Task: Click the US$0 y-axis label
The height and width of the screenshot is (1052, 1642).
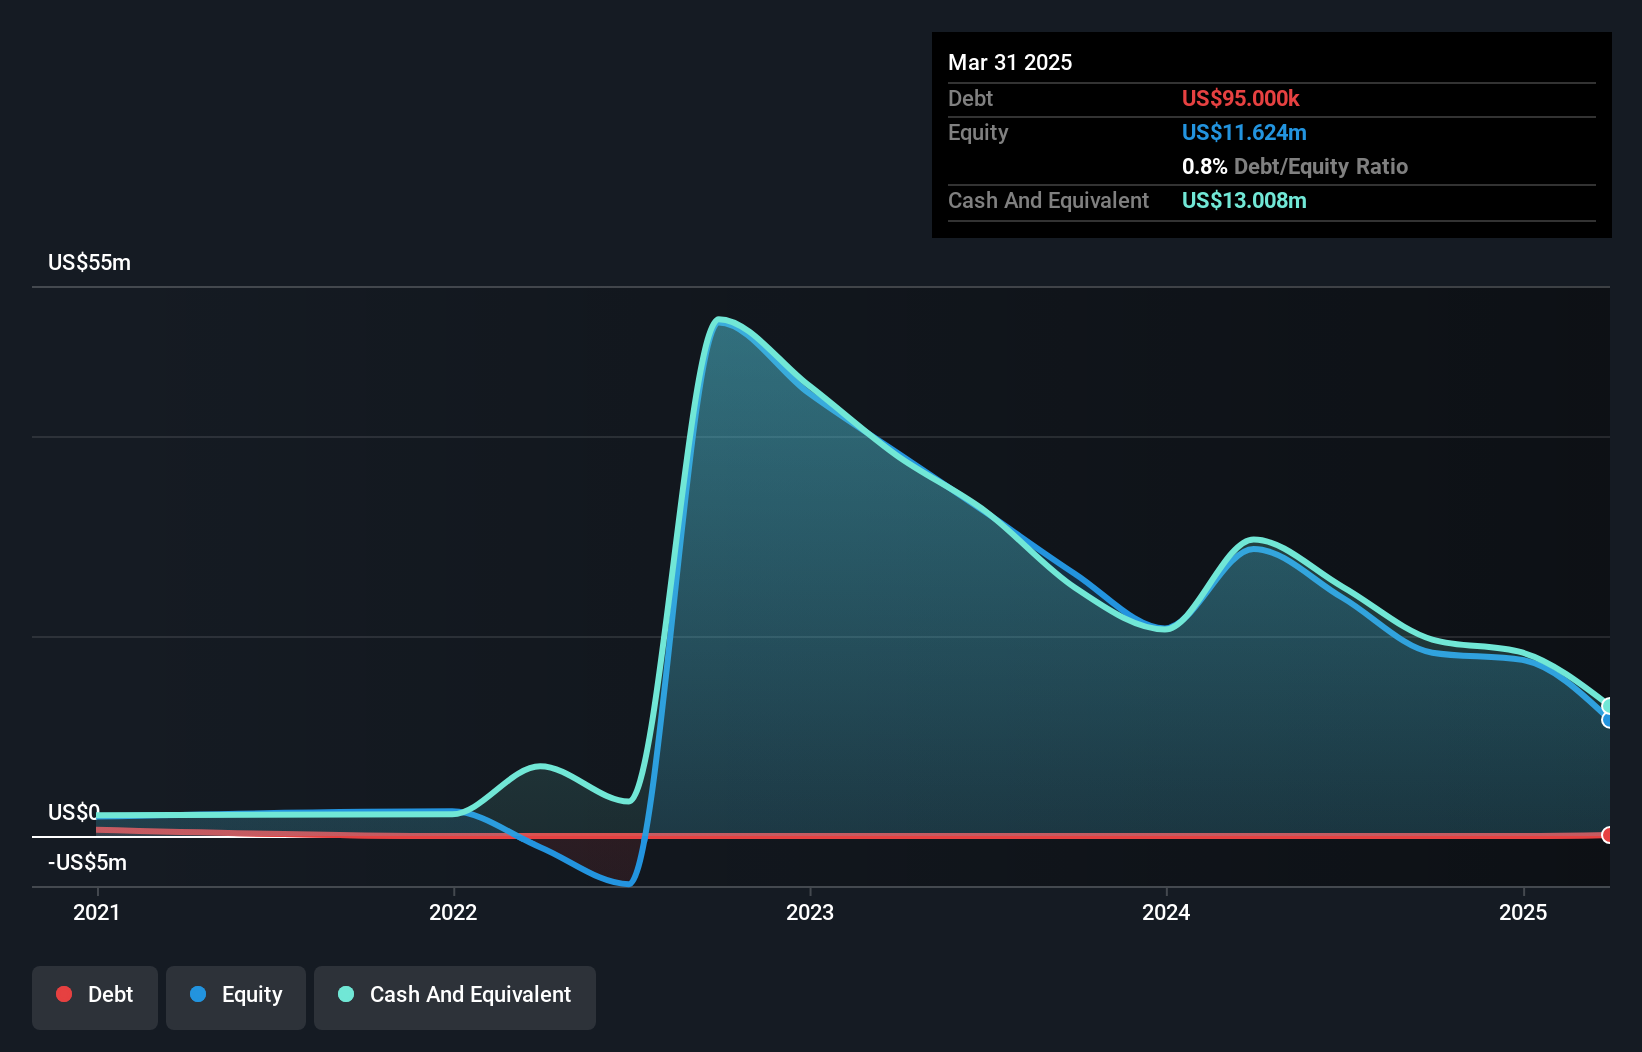Action: [74, 812]
